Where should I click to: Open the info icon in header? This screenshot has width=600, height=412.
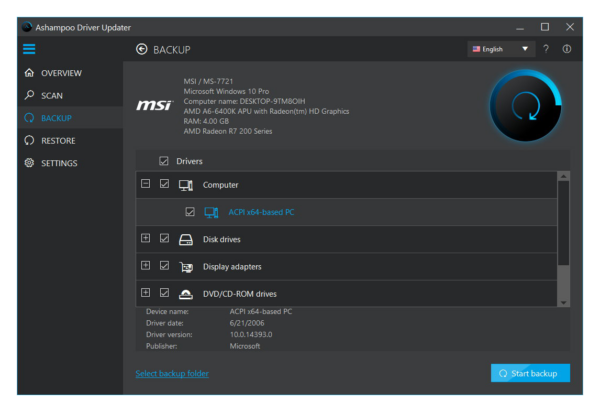[x=567, y=49]
